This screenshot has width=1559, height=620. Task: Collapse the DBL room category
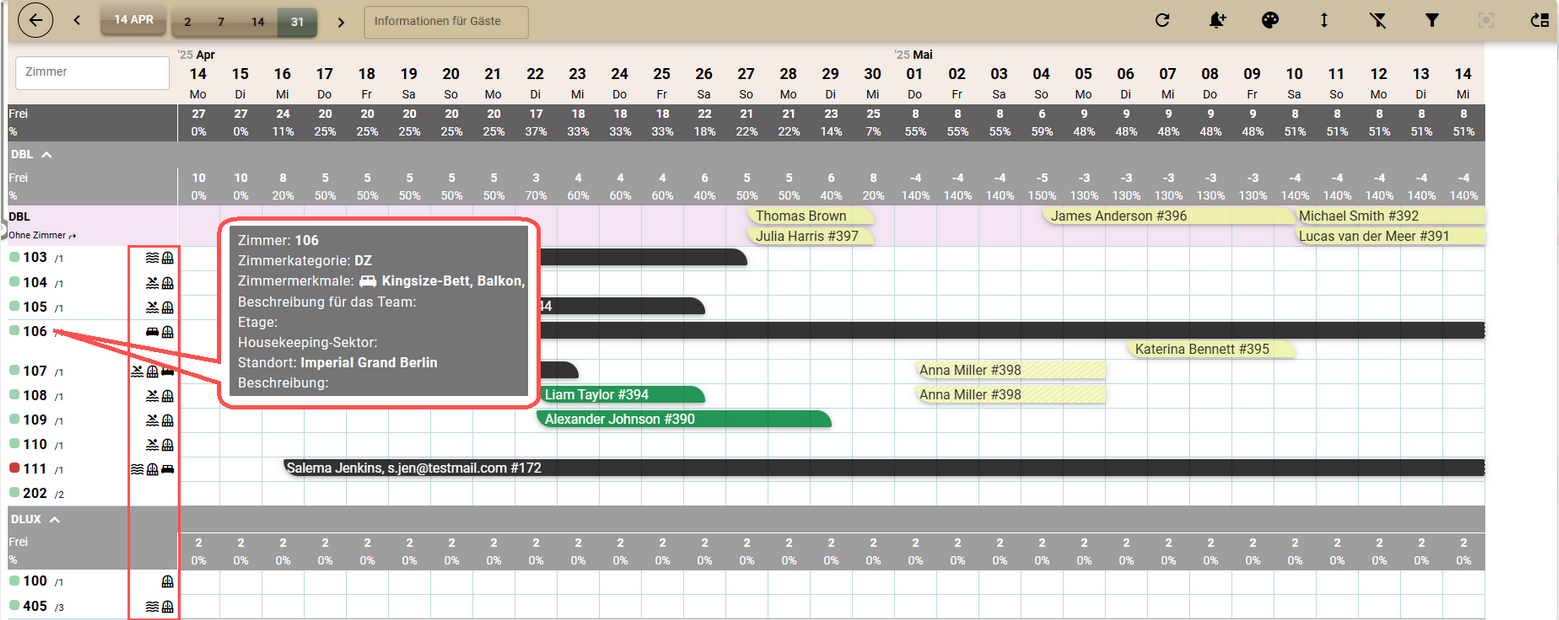click(x=46, y=155)
